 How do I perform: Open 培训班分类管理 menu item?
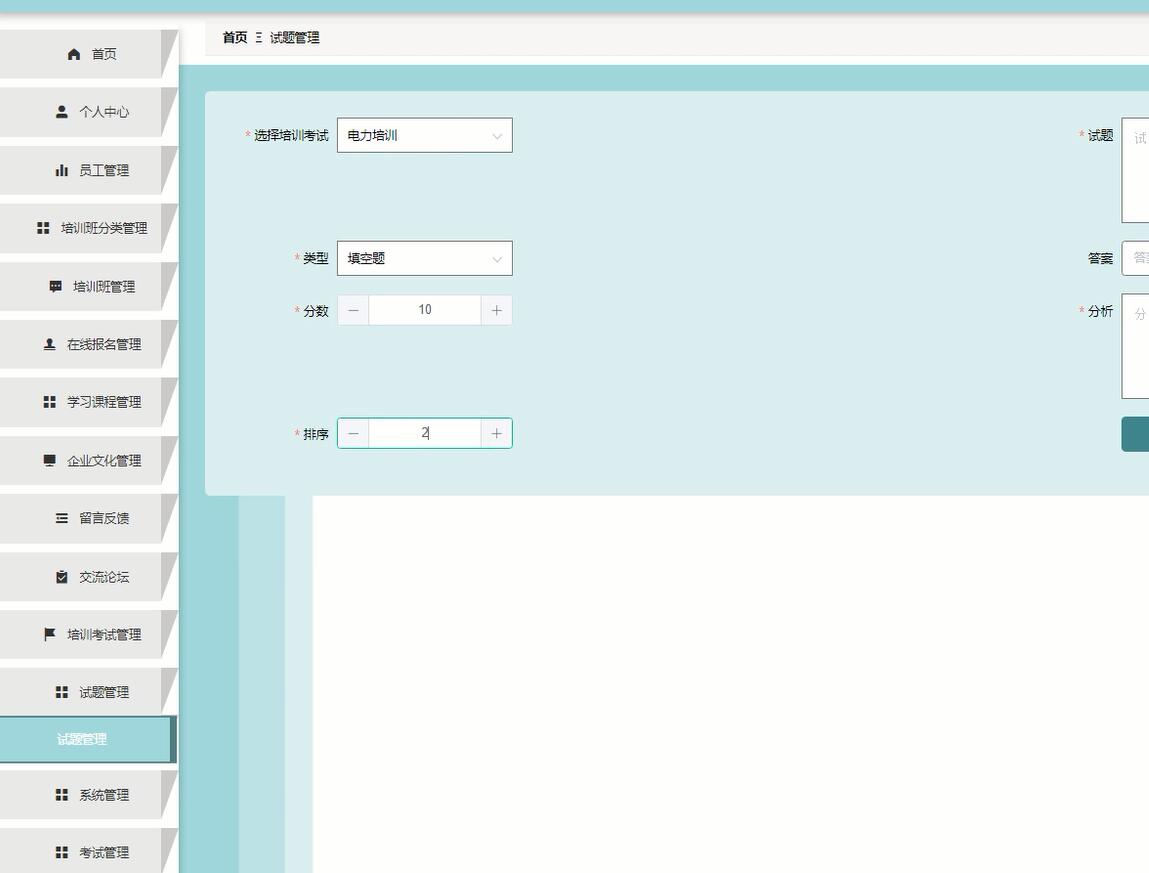click(x=88, y=228)
